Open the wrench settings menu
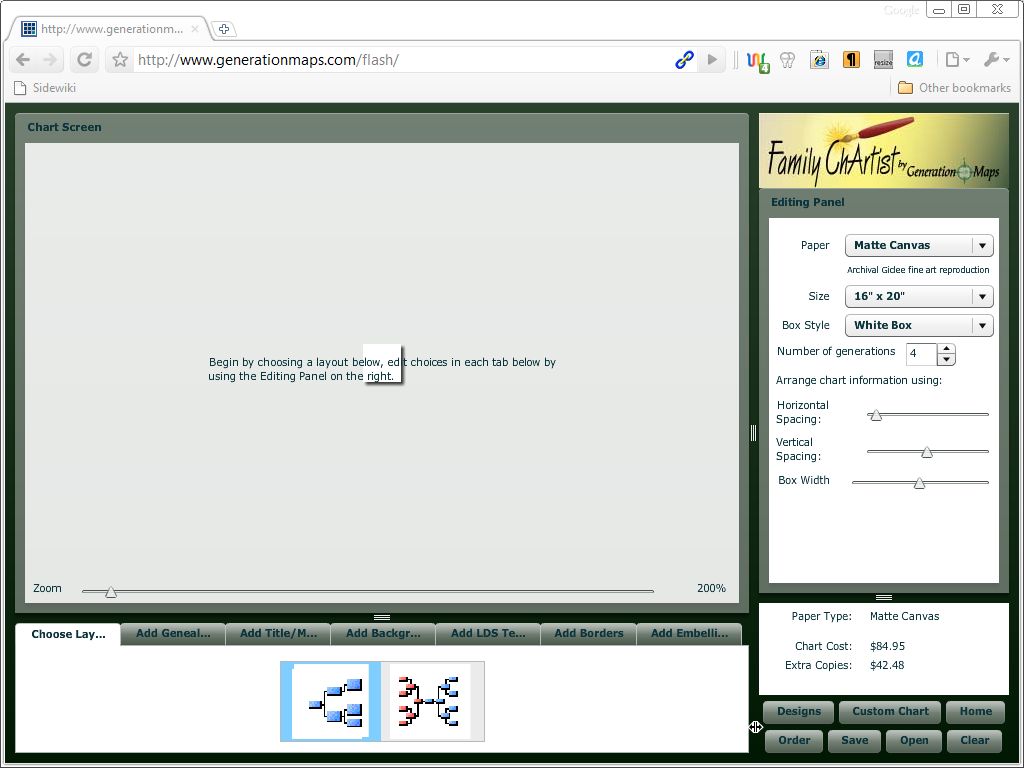 point(996,60)
